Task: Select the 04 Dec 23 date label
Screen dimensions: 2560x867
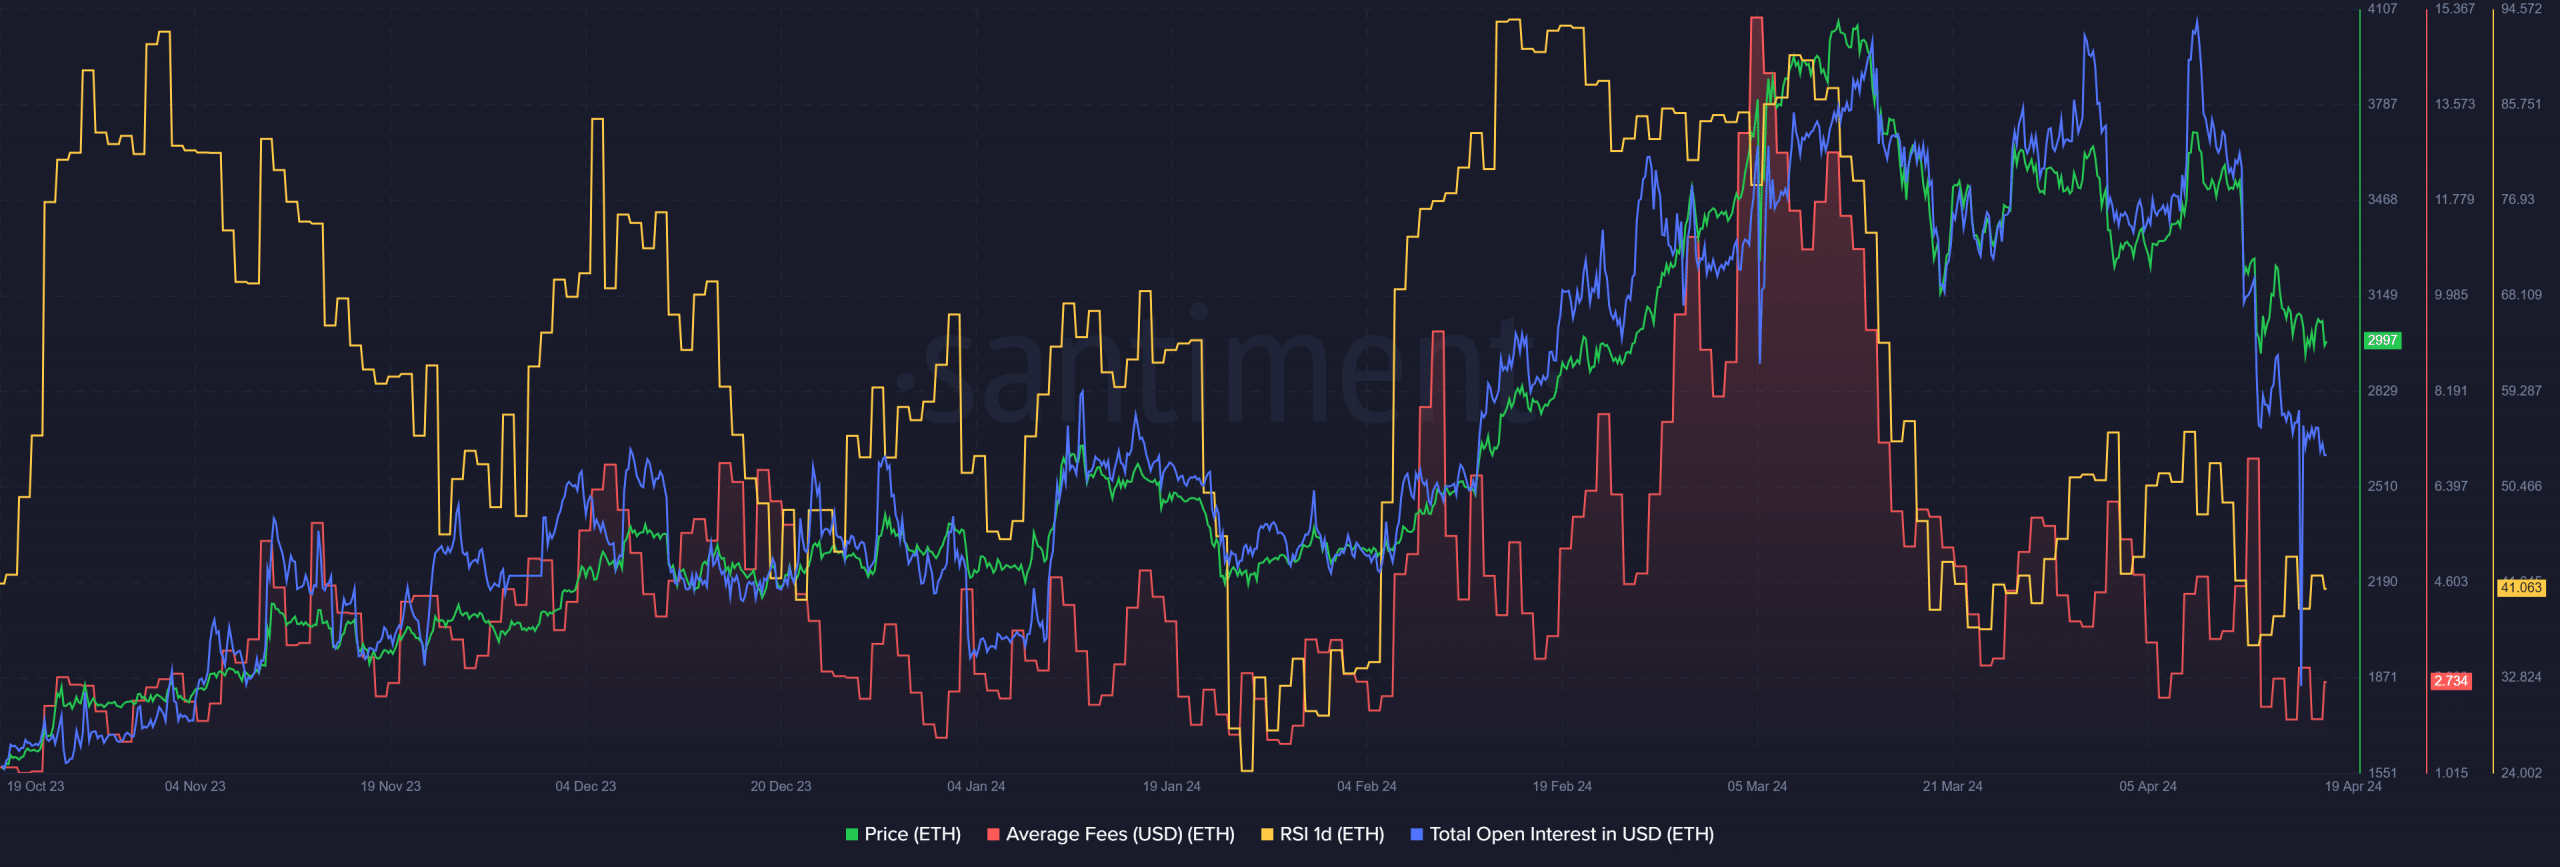Action: click(585, 786)
